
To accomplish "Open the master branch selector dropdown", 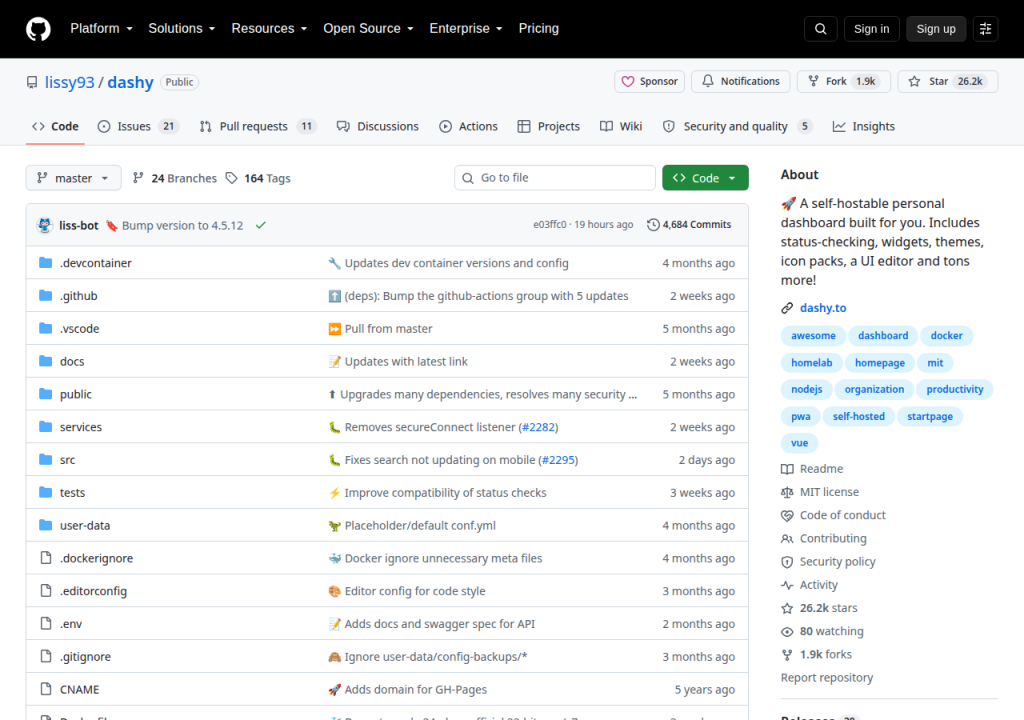I will point(73,178).
